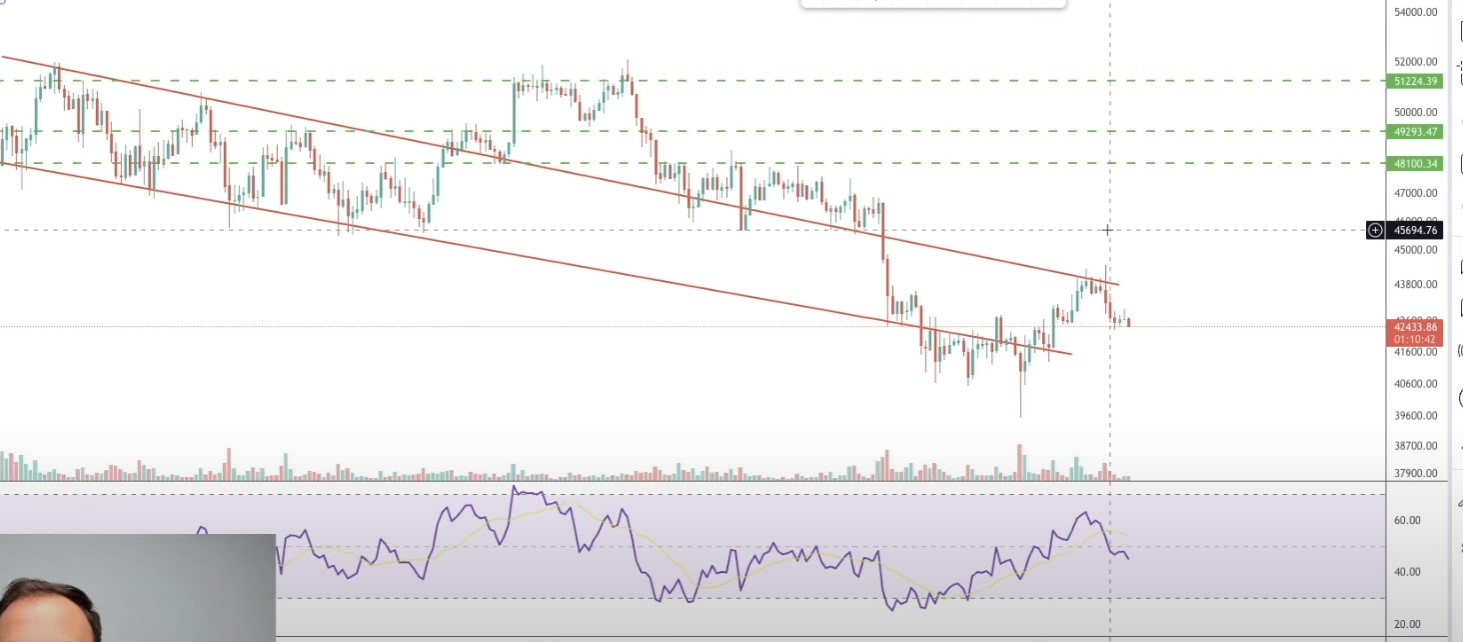1463x642 pixels.
Task: Click the 60.00 RSI scale label
Action: pyautogui.click(x=1407, y=520)
